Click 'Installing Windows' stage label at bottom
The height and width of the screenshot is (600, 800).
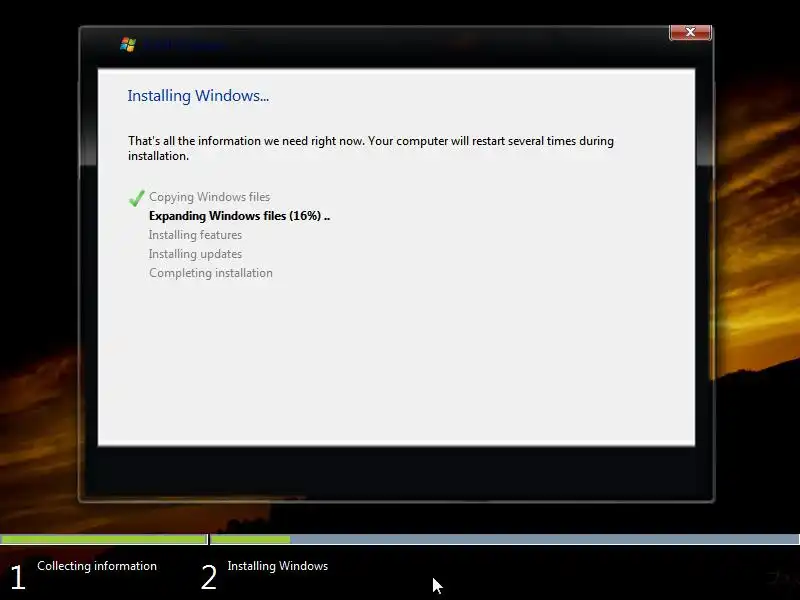[278, 566]
